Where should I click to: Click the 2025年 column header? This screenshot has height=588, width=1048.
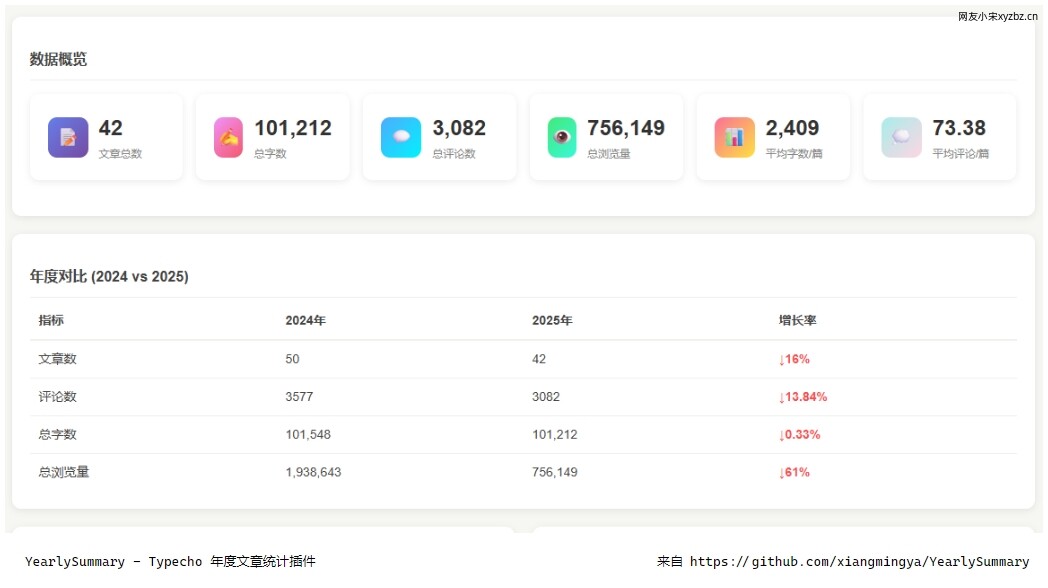pyautogui.click(x=552, y=321)
